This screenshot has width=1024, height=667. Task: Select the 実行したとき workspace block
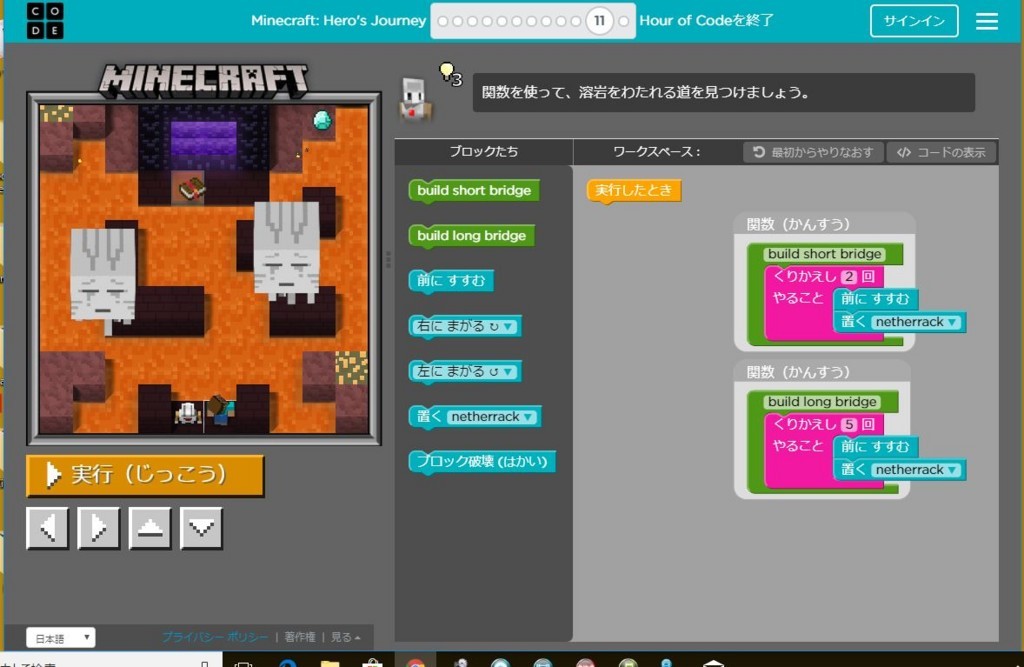[633, 190]
